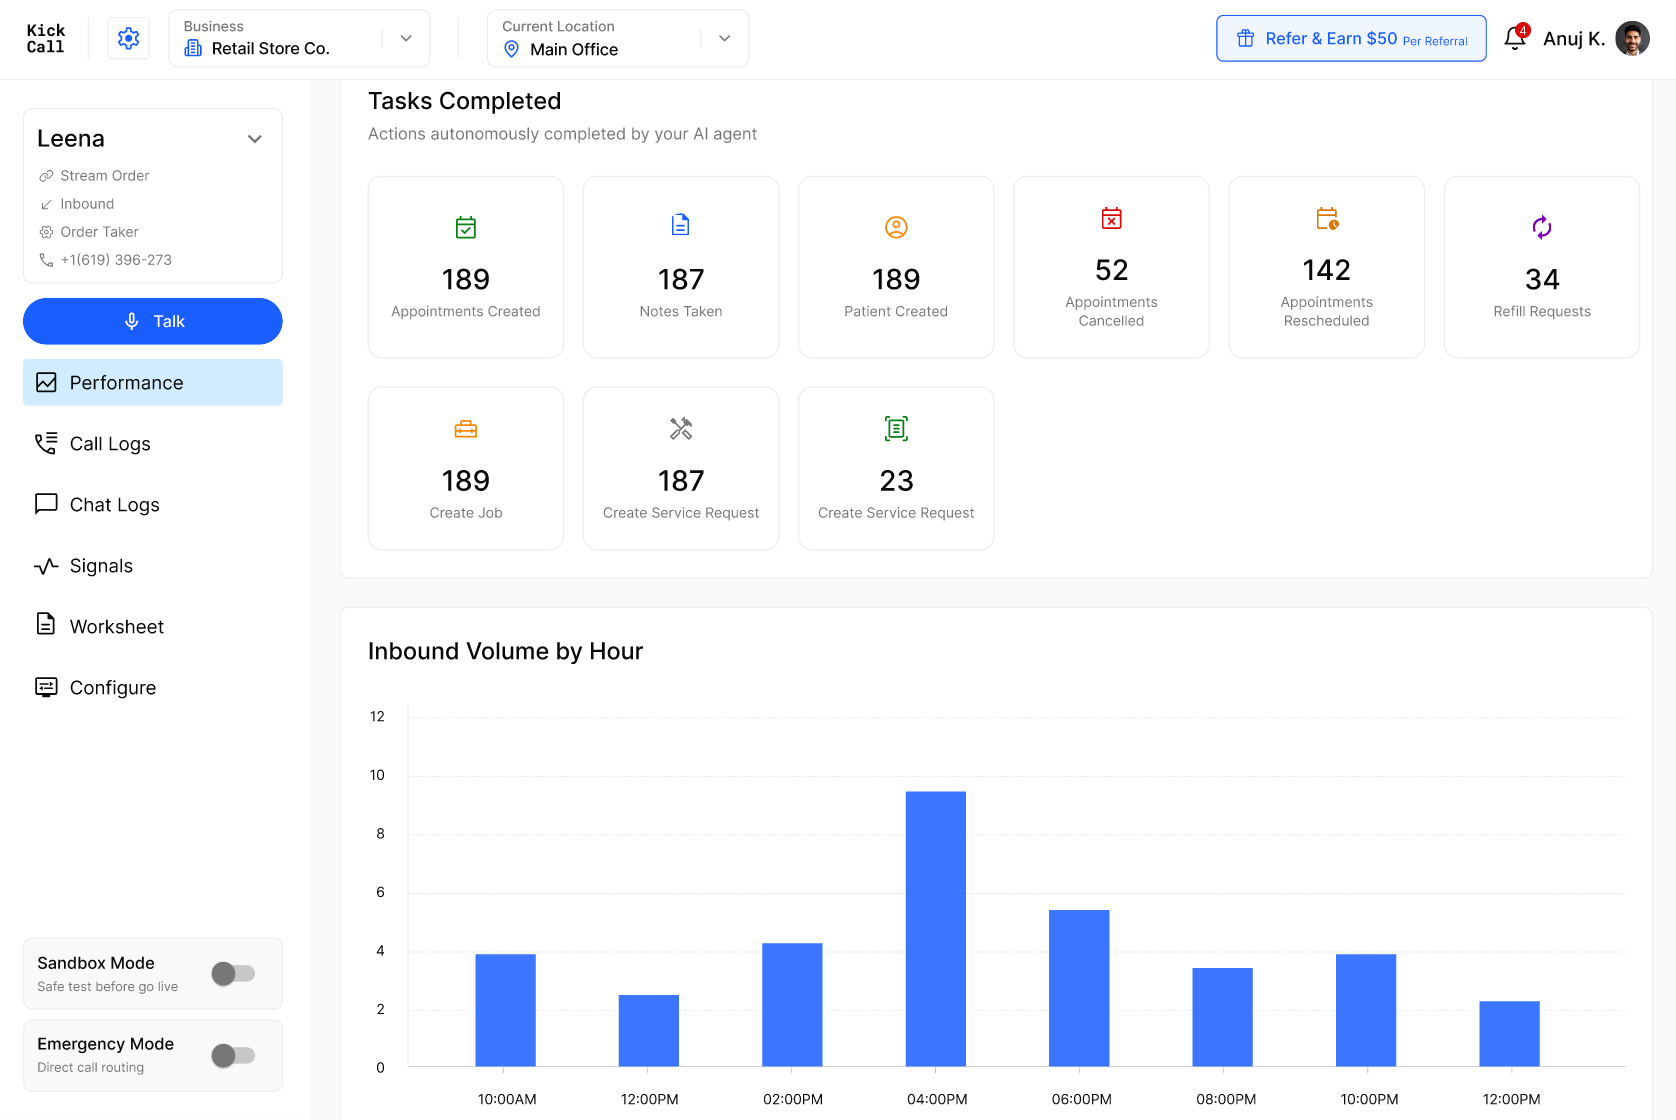Enable Sandbox Mode toggle
1676x1120 pixels.
click(x=234, y=973)
